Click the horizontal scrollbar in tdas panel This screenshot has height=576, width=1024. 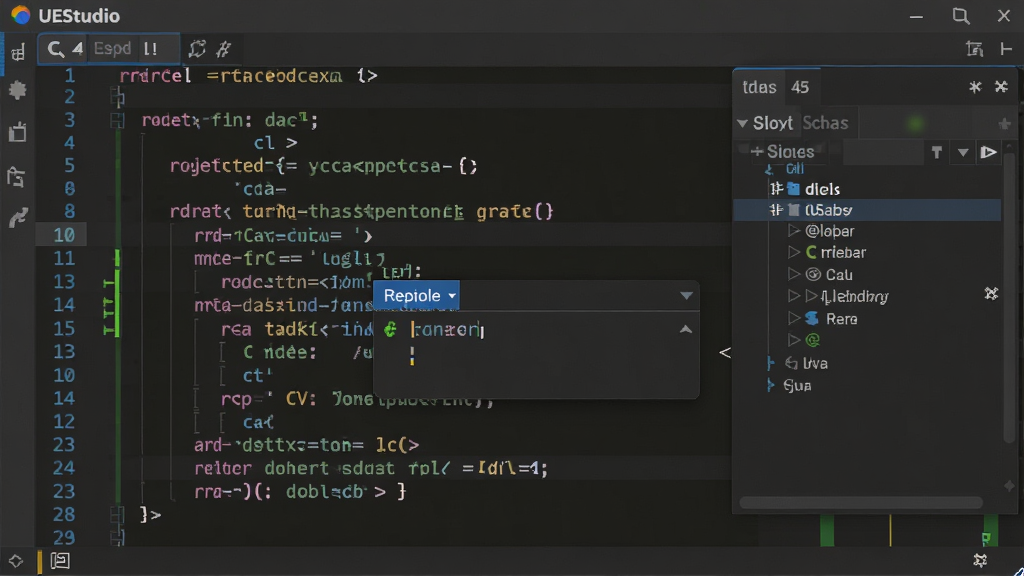[x=861, y=502]
